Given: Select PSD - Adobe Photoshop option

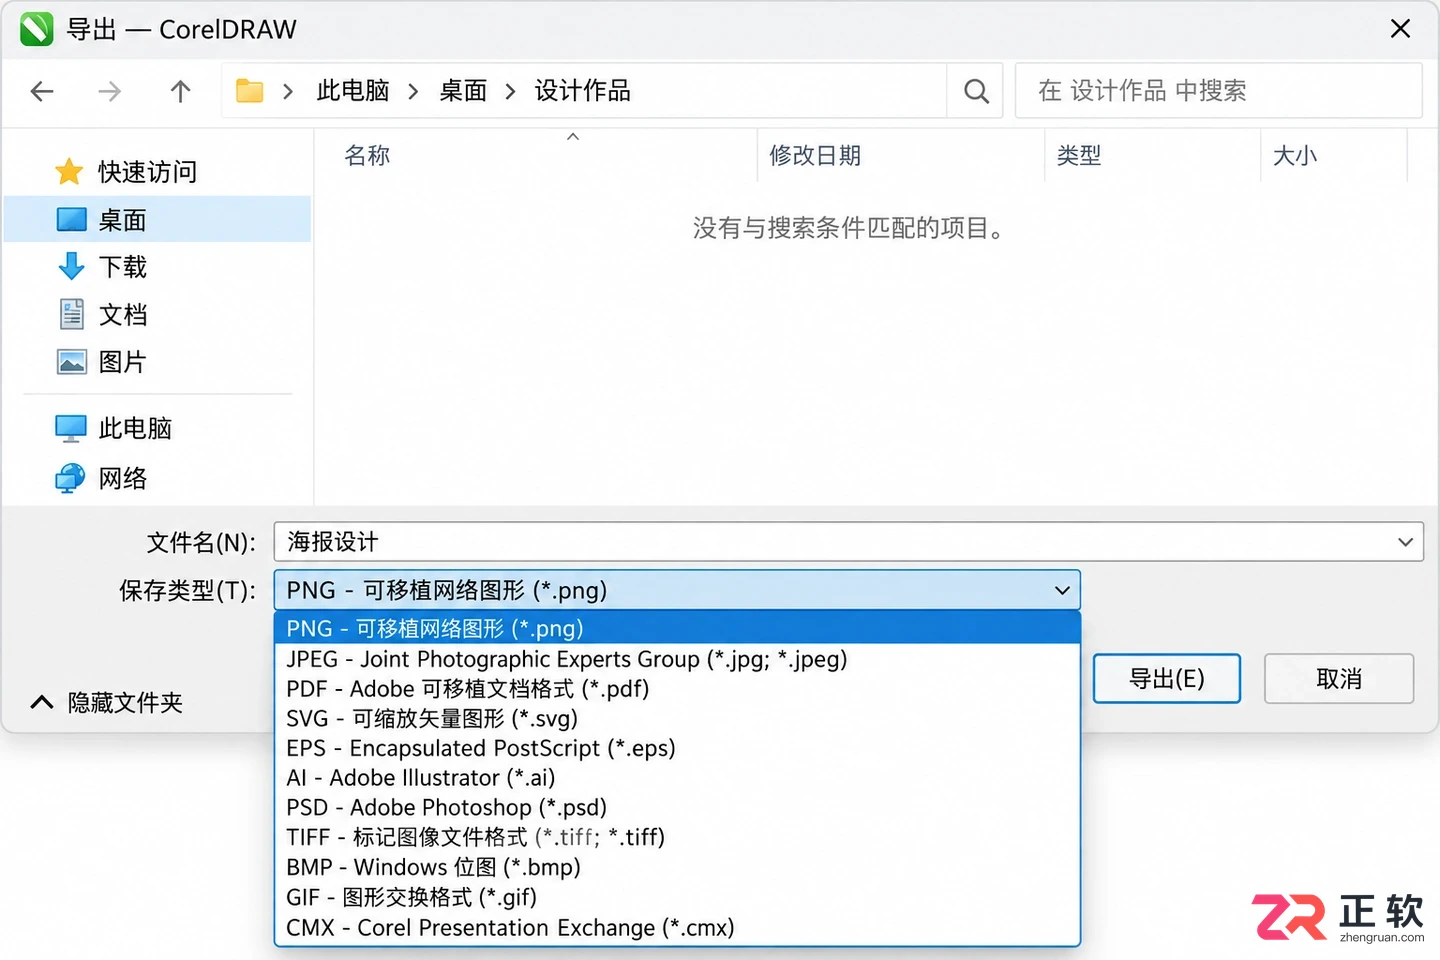Looking at the screenshot, I should (677, 807).
